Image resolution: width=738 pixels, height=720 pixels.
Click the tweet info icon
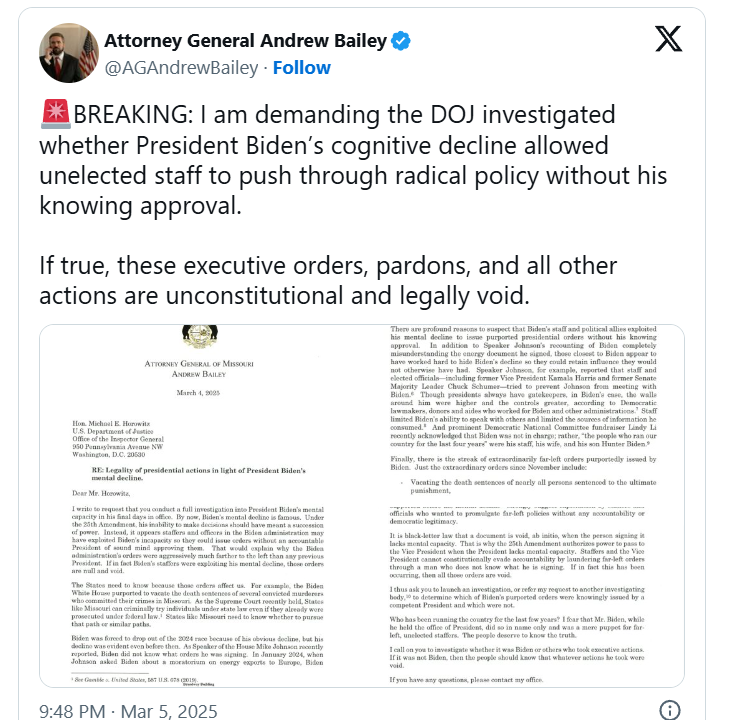[672, 711]
